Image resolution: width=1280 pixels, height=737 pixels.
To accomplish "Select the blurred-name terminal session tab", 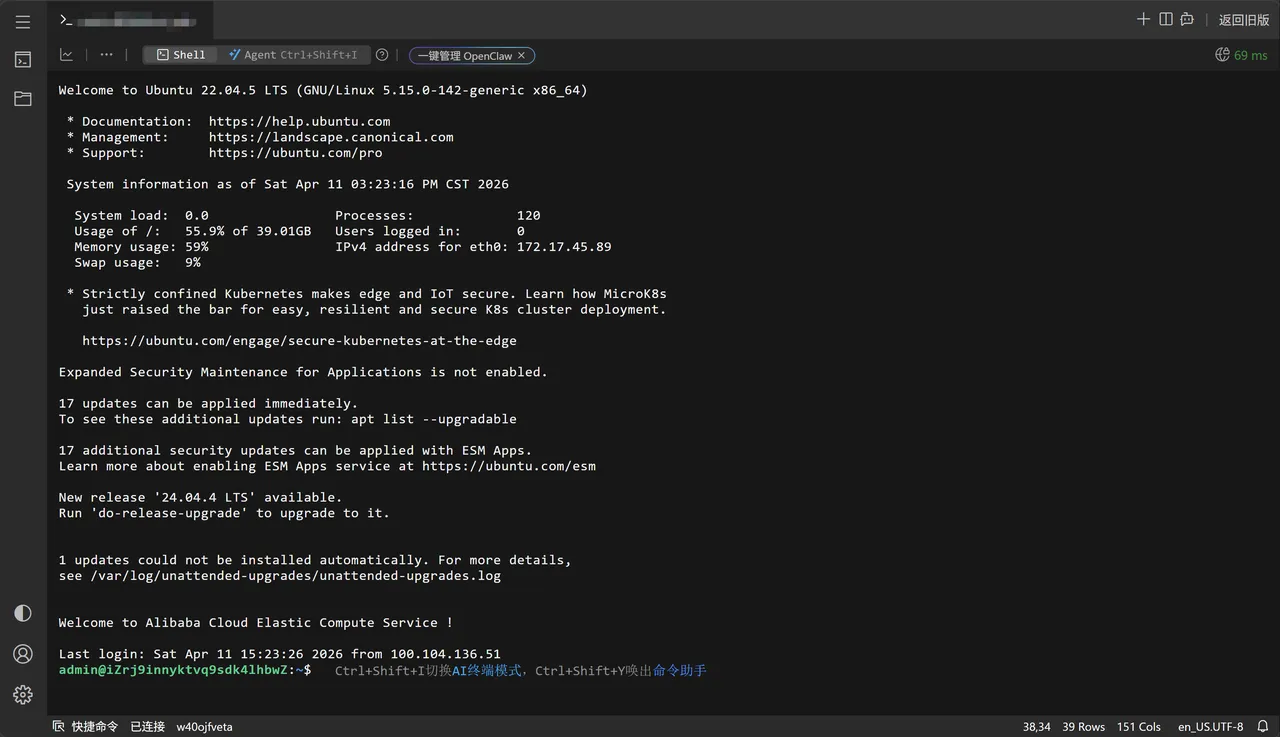I will [130, 20].
